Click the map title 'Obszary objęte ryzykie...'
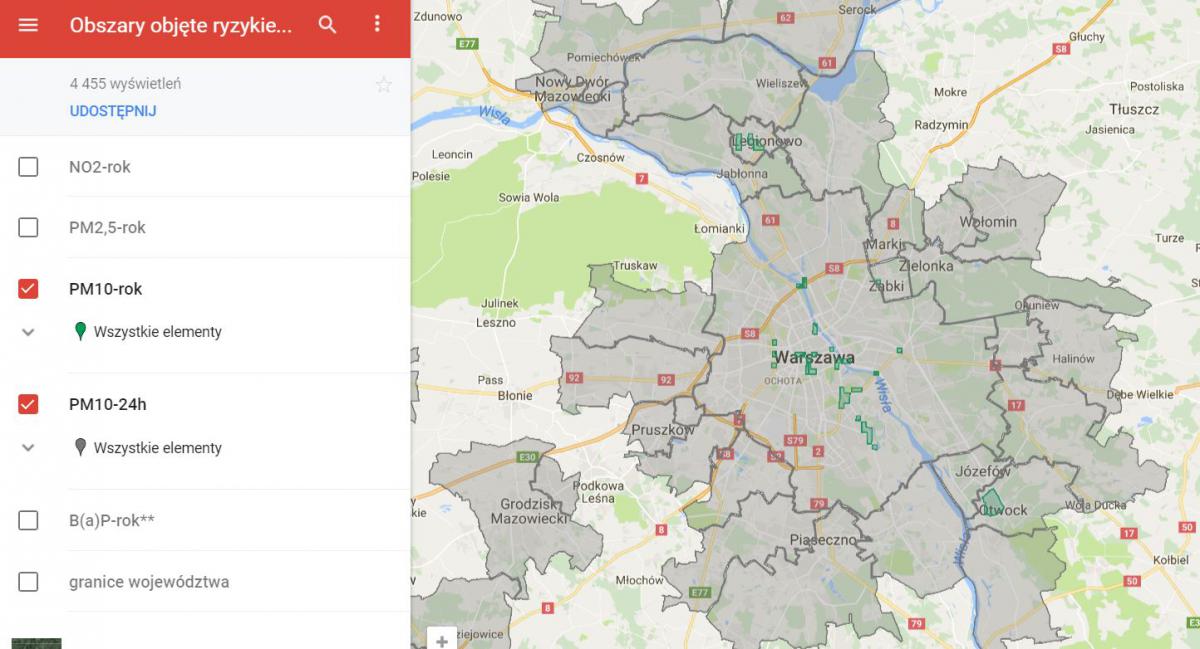Screen dimensions: 1200x649 pos(181,25)
